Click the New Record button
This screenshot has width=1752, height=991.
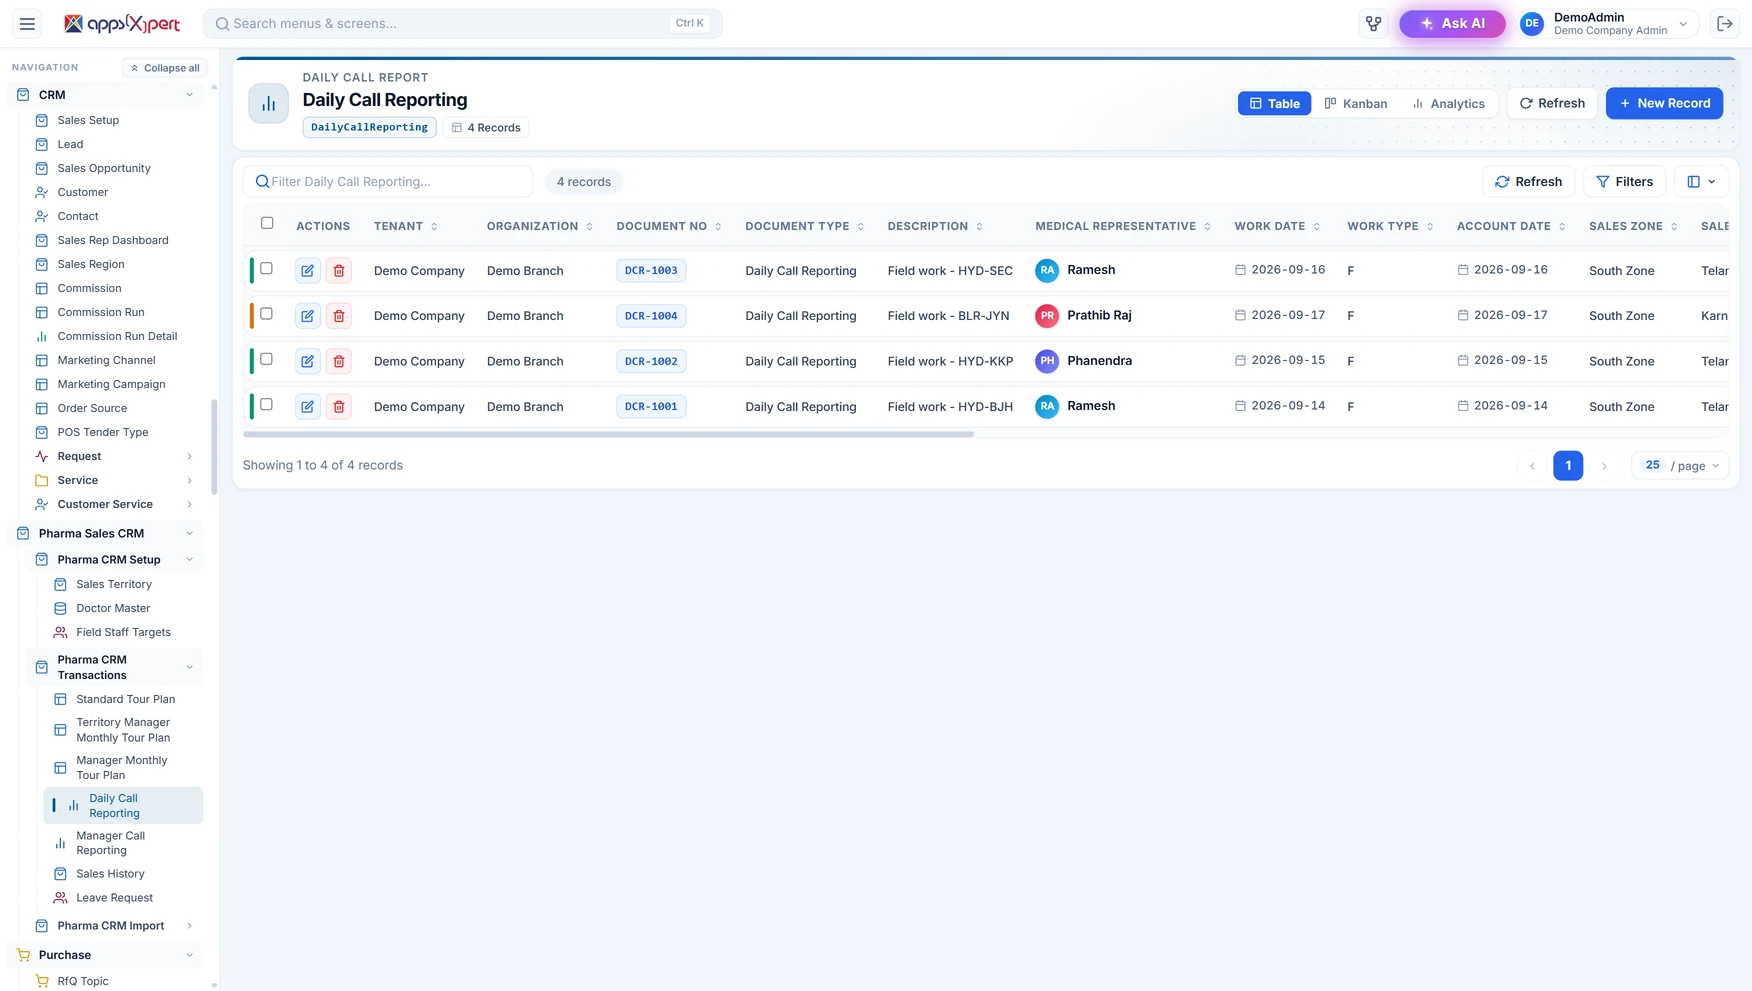coord(1664,103)
